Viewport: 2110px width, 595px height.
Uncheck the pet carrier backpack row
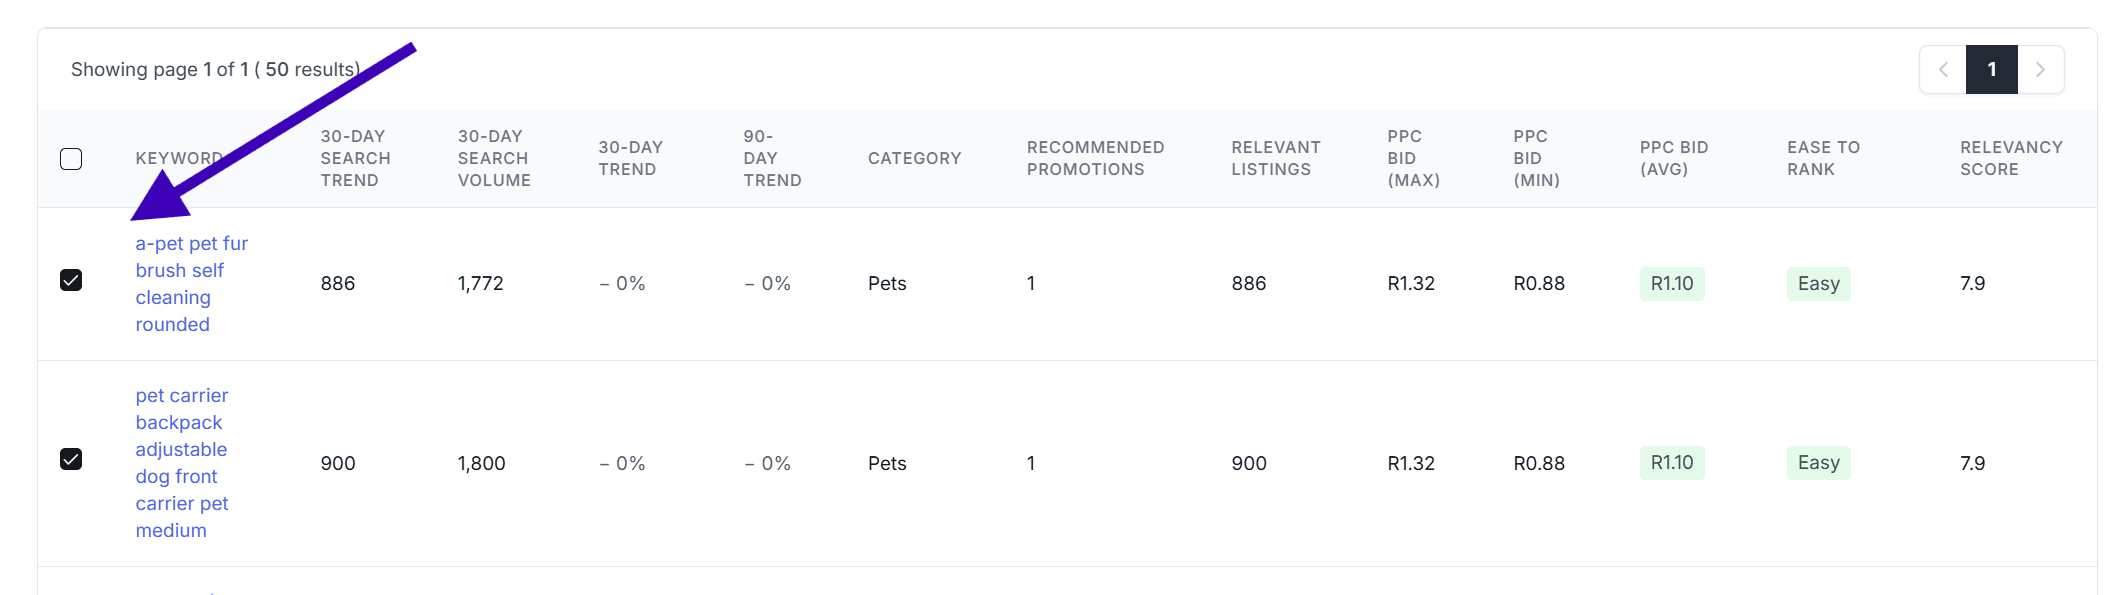(71, 459)
